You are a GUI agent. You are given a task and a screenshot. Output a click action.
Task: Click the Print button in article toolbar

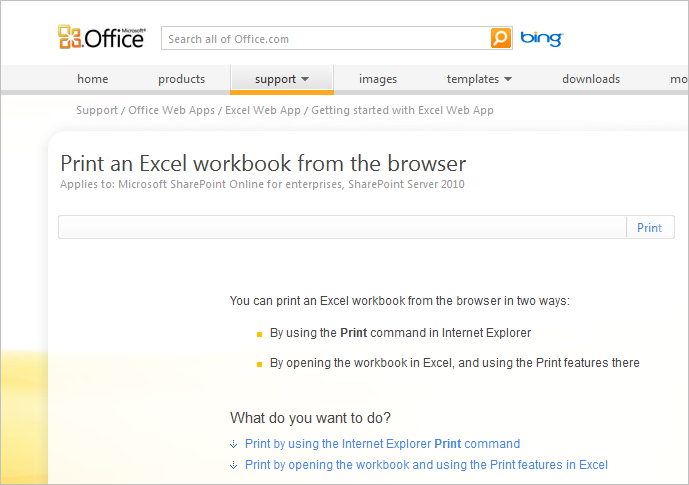click(649, 228)
